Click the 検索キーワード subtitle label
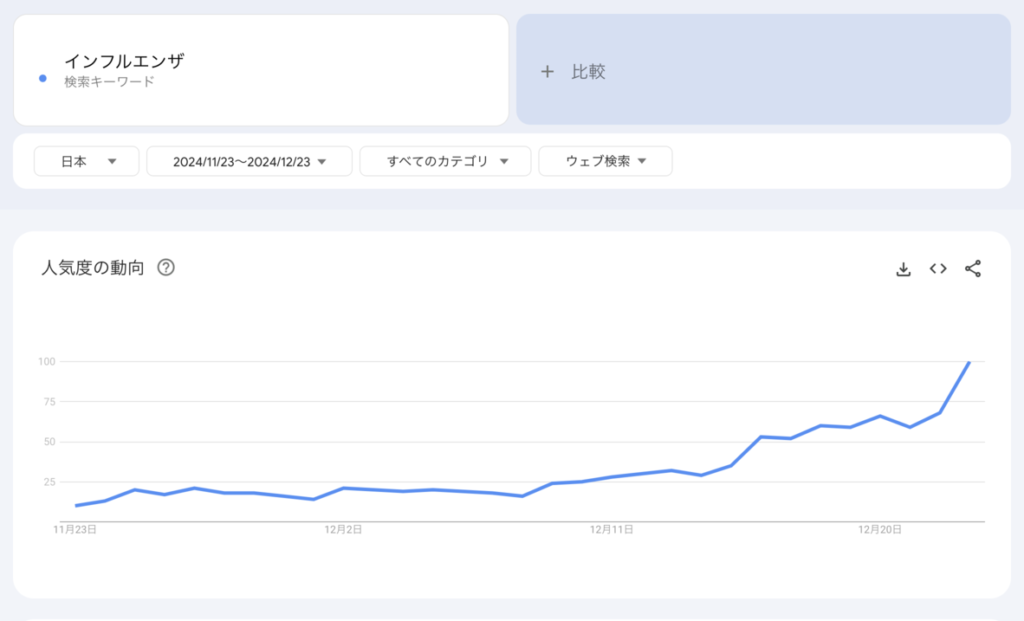 point(109,82)
